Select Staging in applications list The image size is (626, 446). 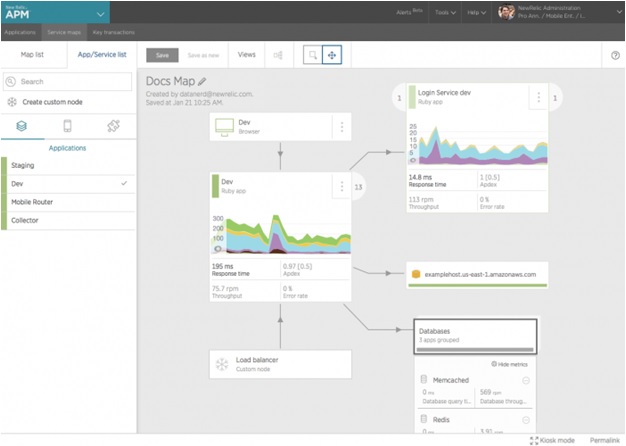click(x=68, y=165)
